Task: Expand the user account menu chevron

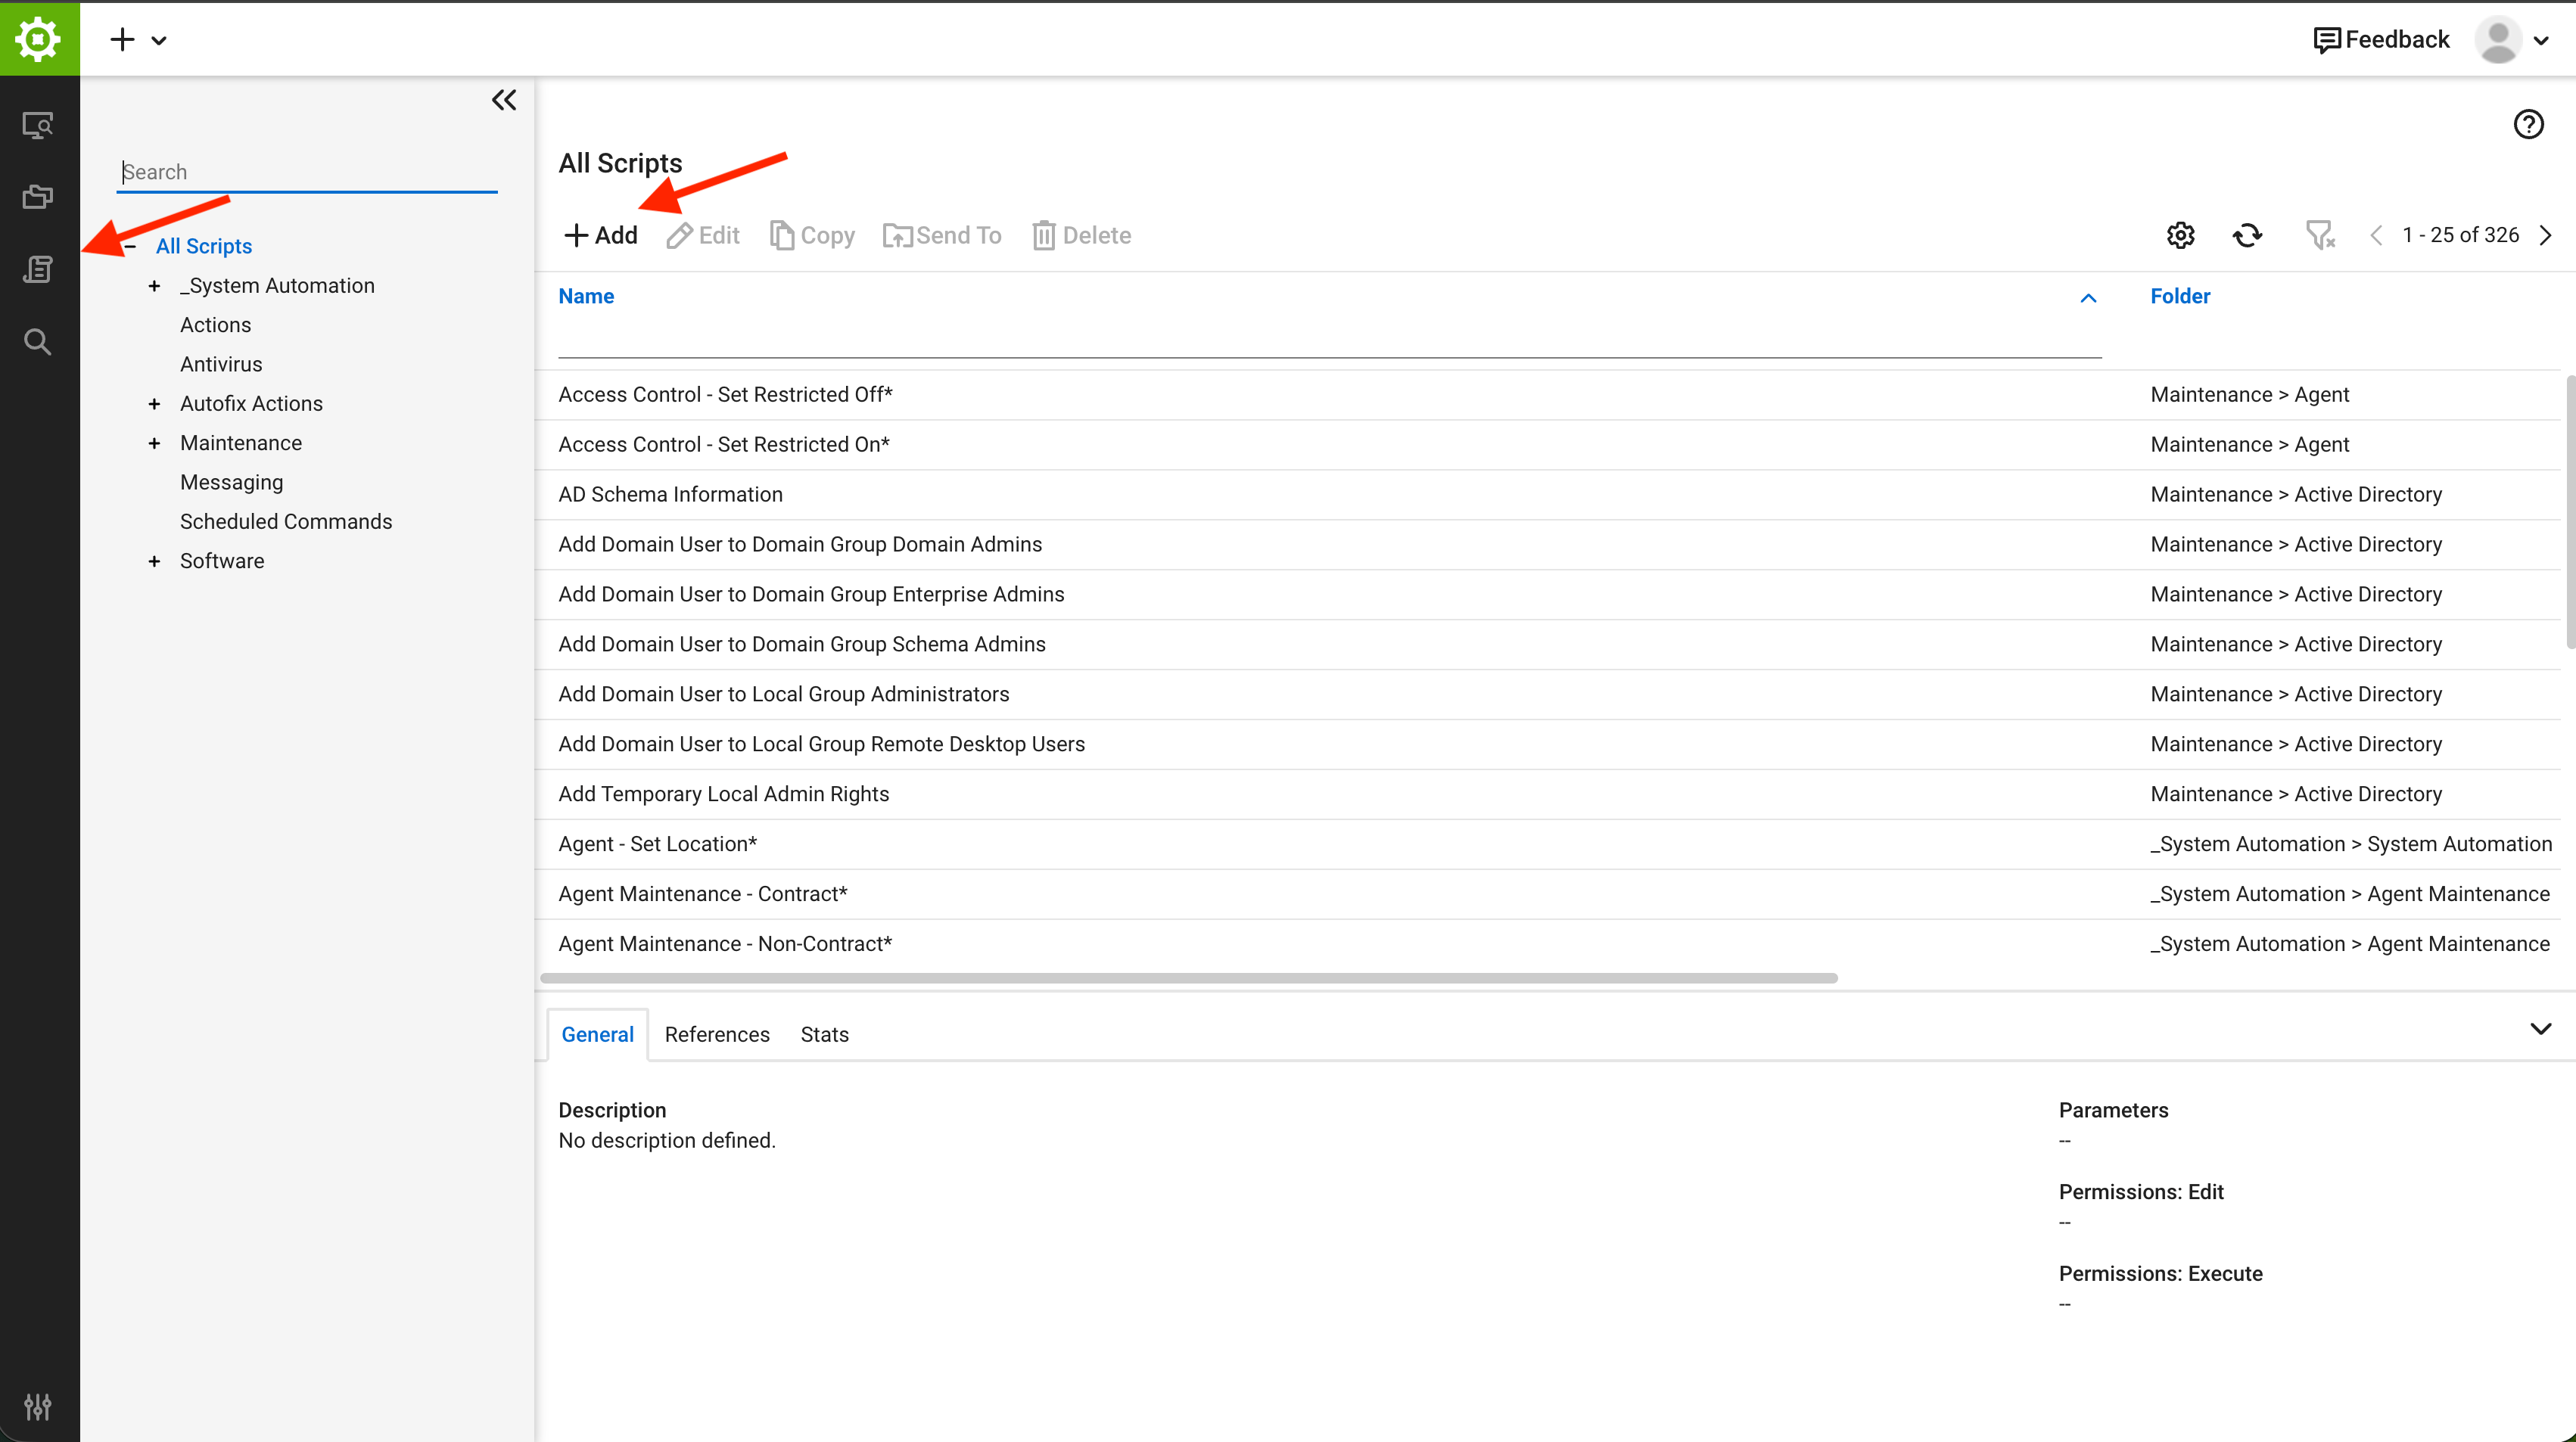Action: pos(2542,41)
